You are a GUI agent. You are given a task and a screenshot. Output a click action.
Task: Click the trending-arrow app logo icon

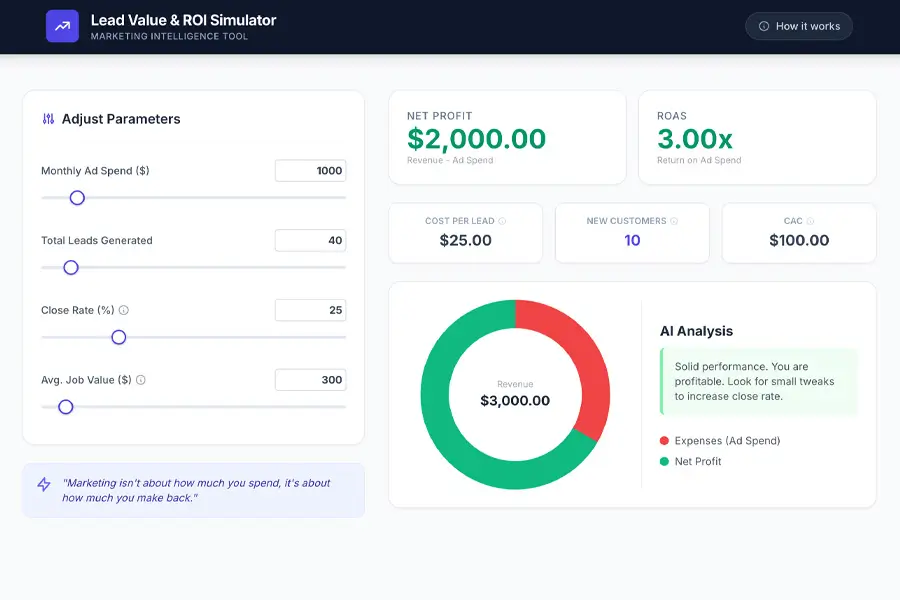[x=62, y=26]
